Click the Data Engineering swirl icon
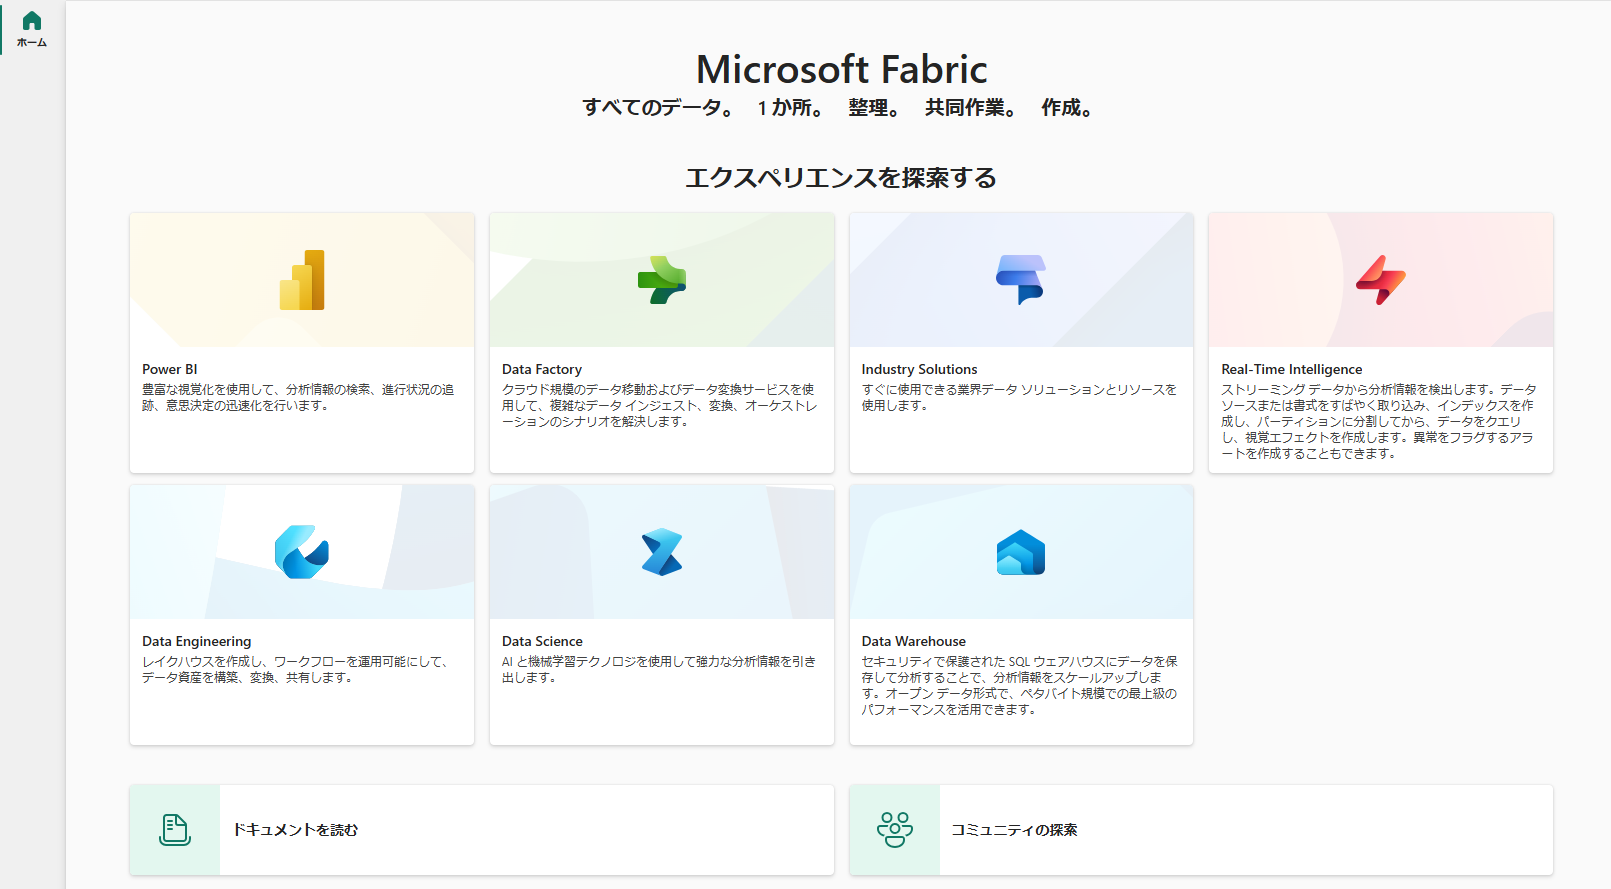The image size is (1611, 889). click(302, 552)
